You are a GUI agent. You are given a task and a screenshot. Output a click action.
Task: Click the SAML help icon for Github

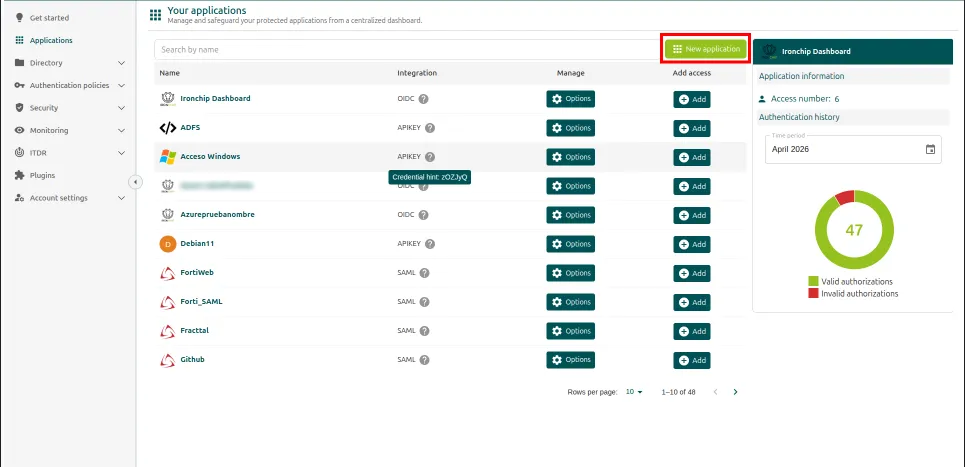(x=425, y=360)
